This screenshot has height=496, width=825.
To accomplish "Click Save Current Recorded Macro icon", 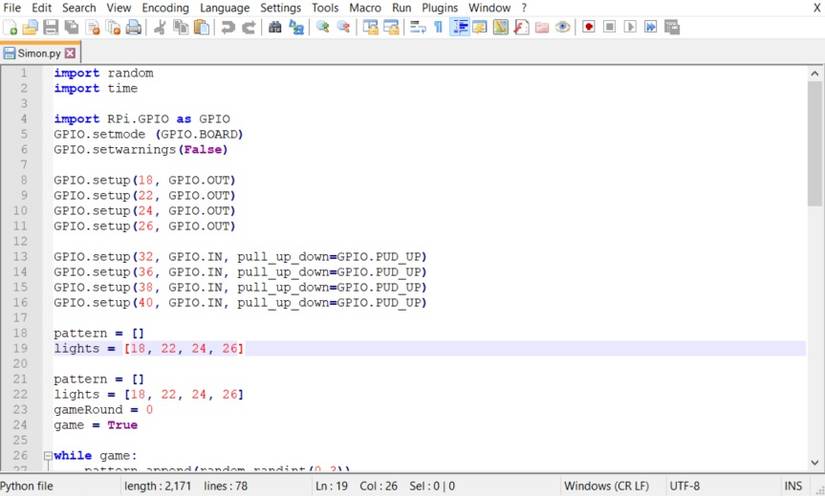I will [x=672, y=27].
